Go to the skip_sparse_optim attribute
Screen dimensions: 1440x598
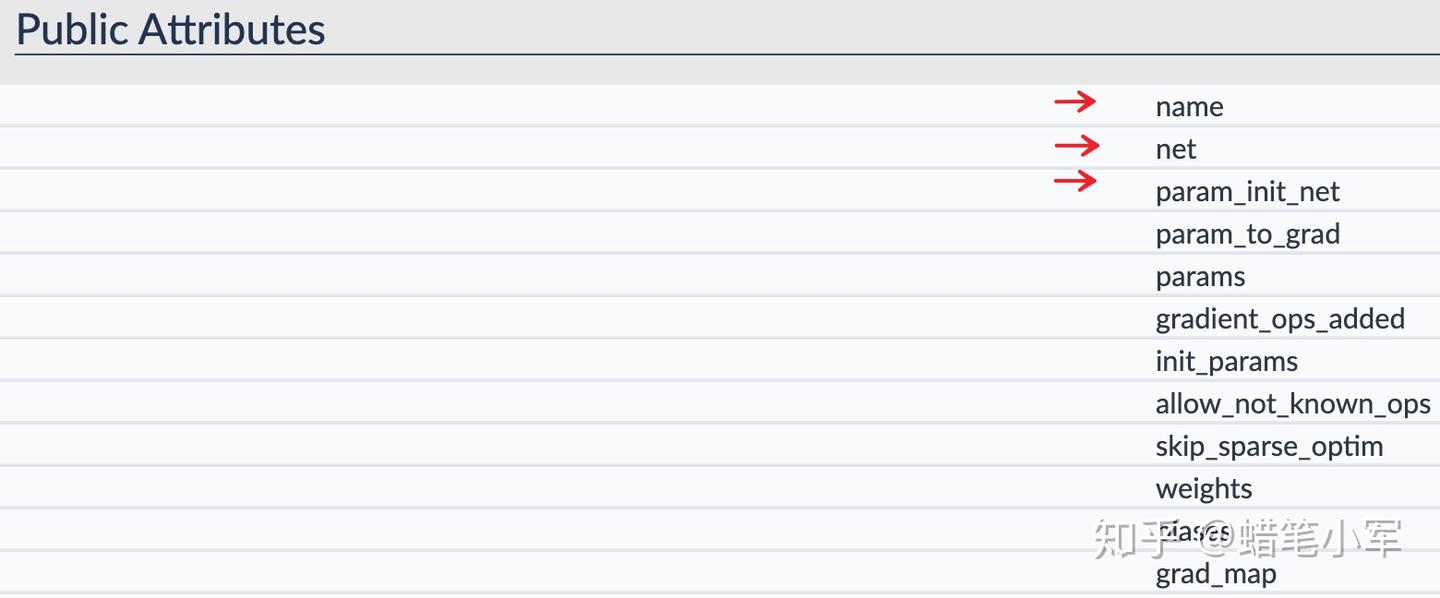click(x=1269, y=447)
